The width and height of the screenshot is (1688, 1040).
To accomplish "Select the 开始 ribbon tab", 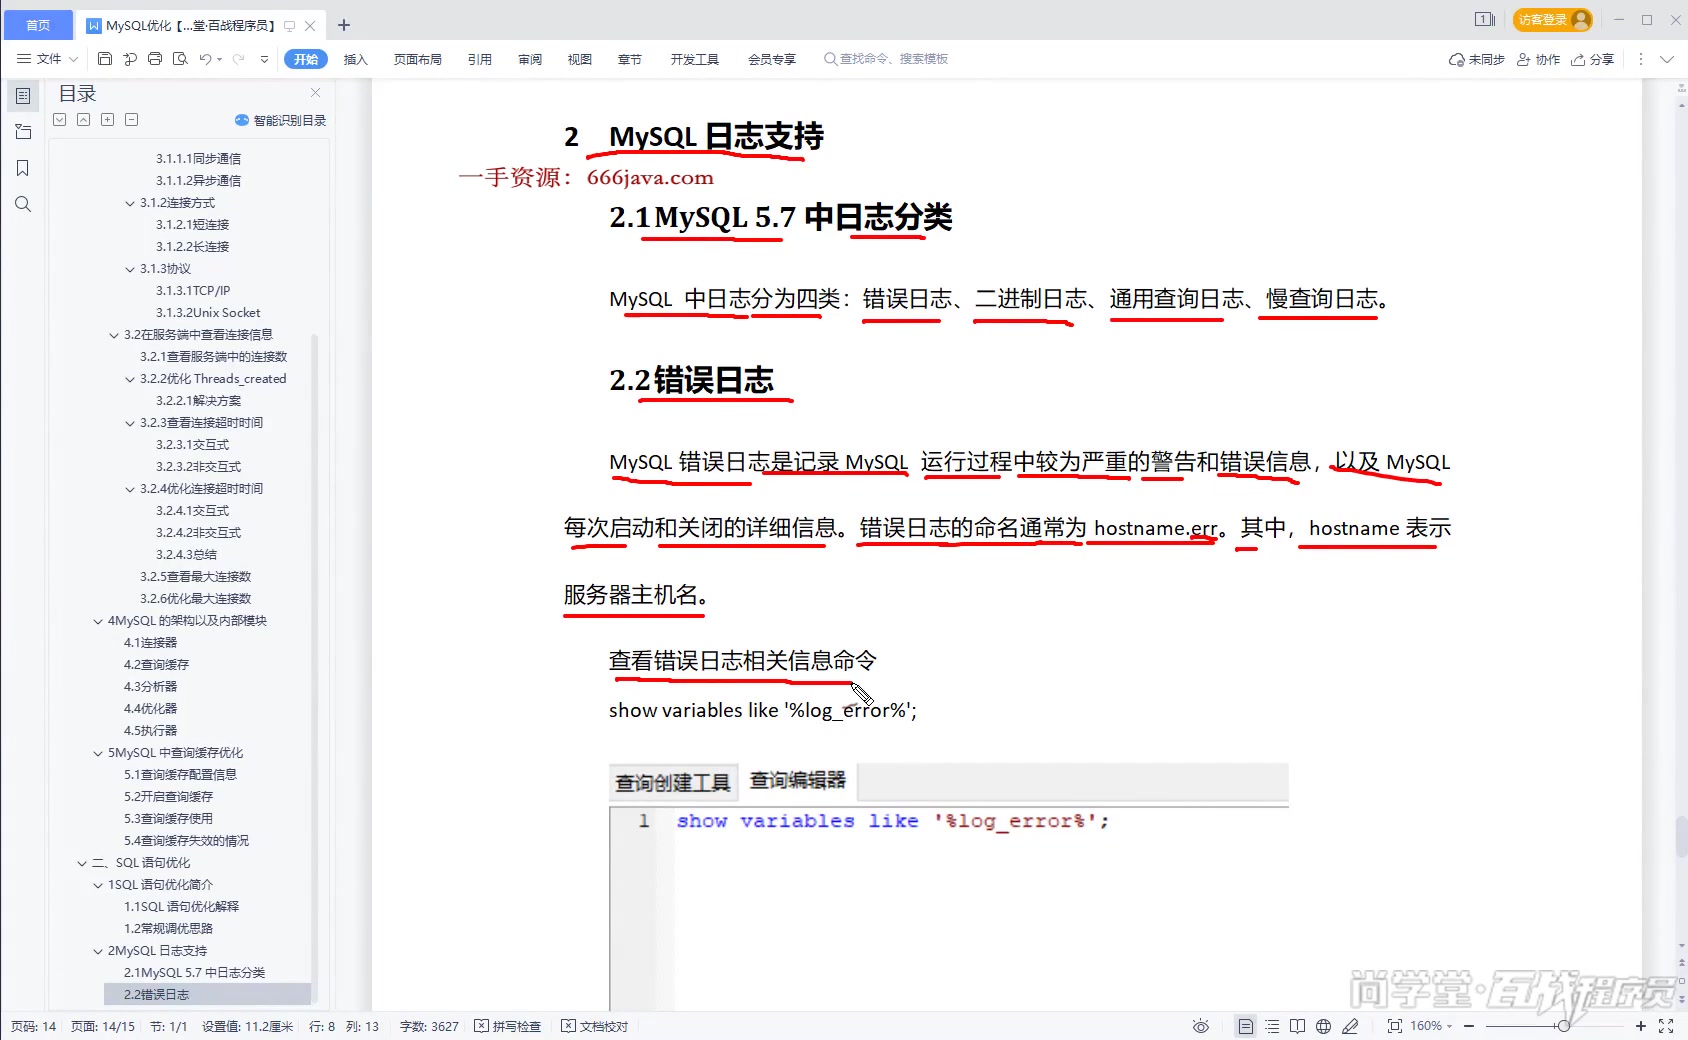I will pos(306,59).
